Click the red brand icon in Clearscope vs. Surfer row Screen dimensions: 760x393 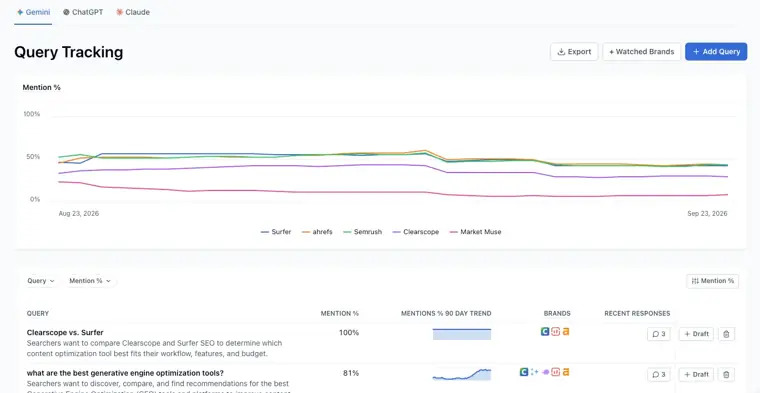555,332
